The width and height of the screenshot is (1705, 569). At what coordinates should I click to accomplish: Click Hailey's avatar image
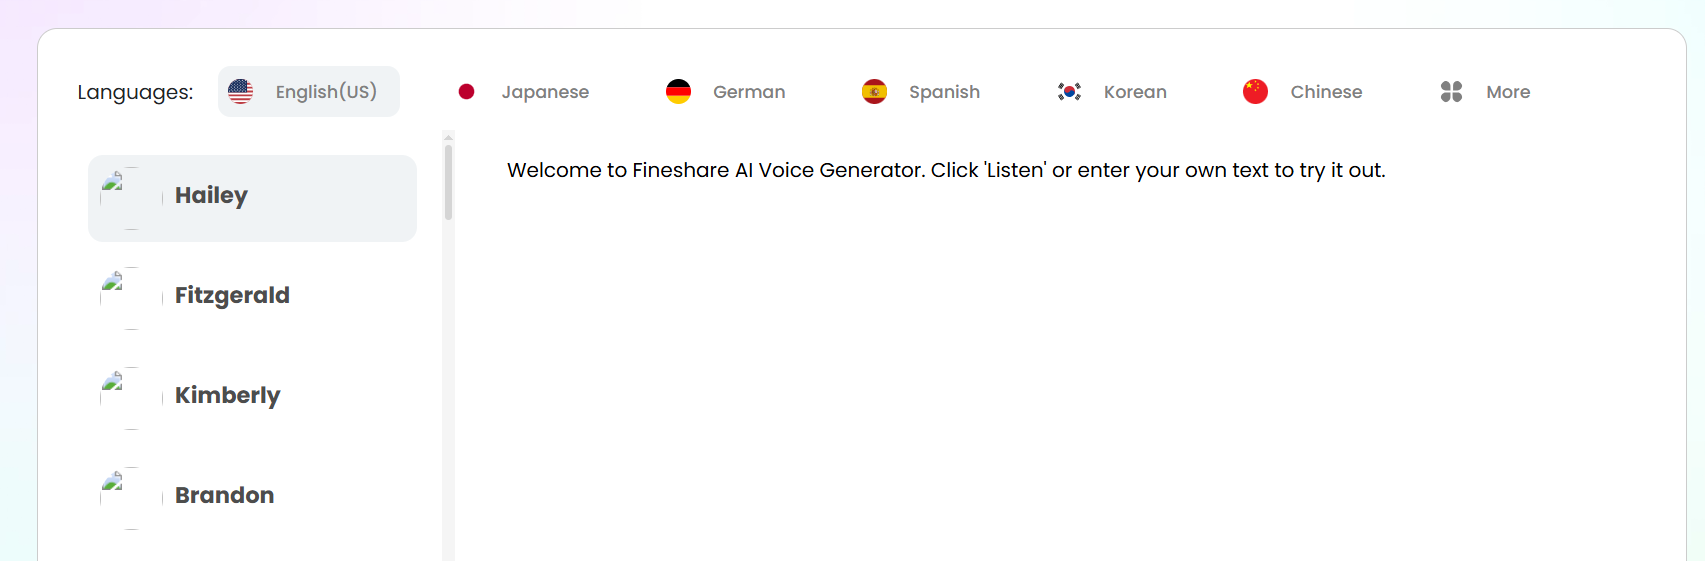pyautogui.click(x=132, y=198)
